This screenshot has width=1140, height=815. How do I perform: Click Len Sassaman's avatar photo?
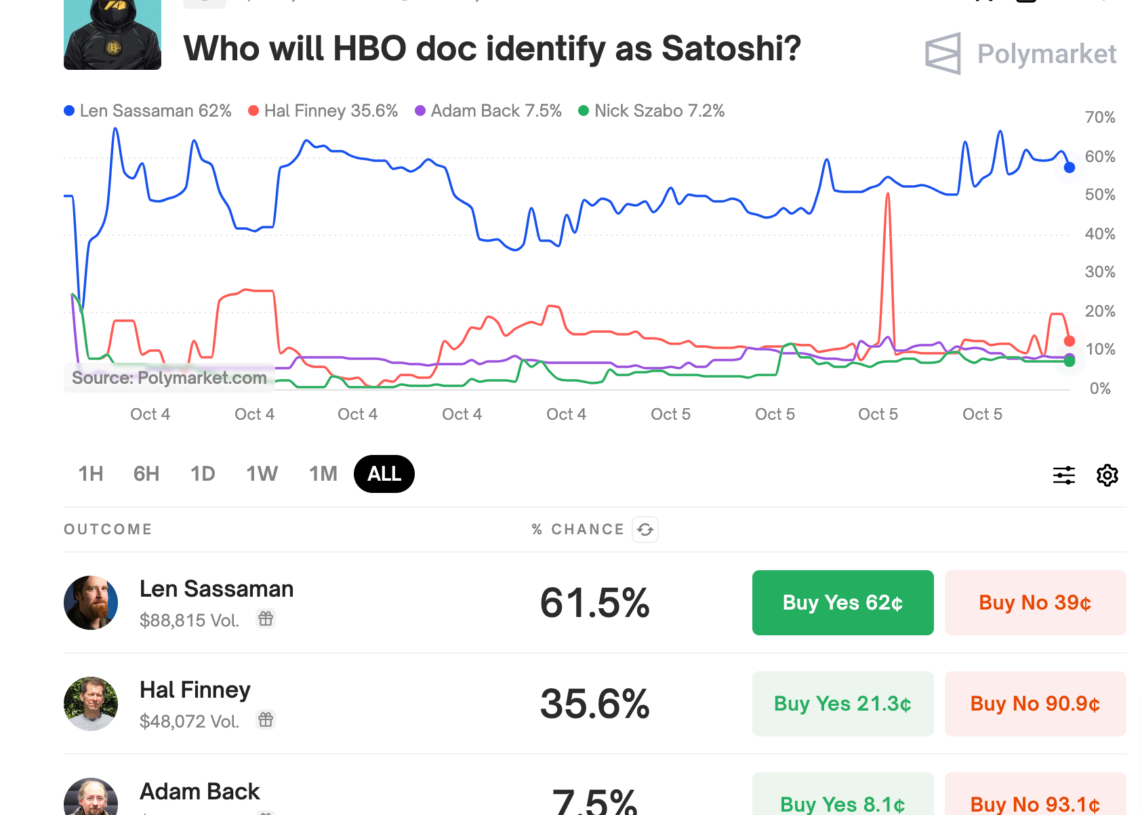point(91,603)
